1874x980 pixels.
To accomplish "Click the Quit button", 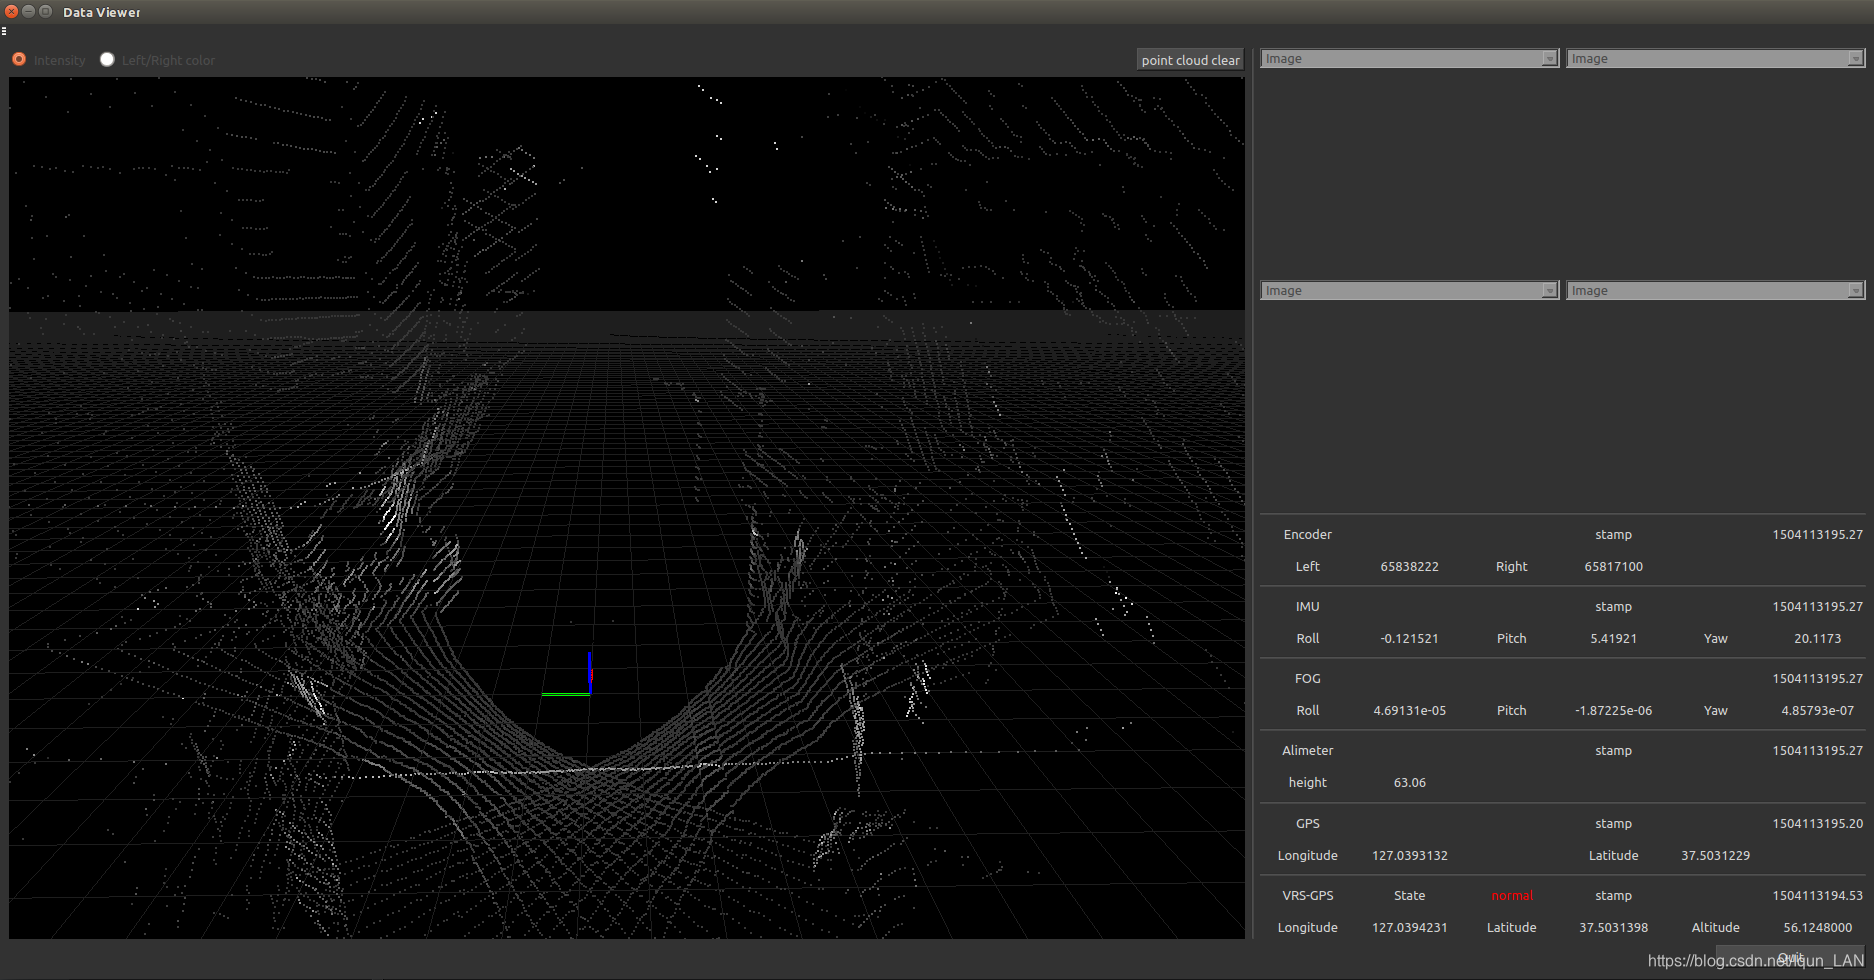I will [1790, 958].
